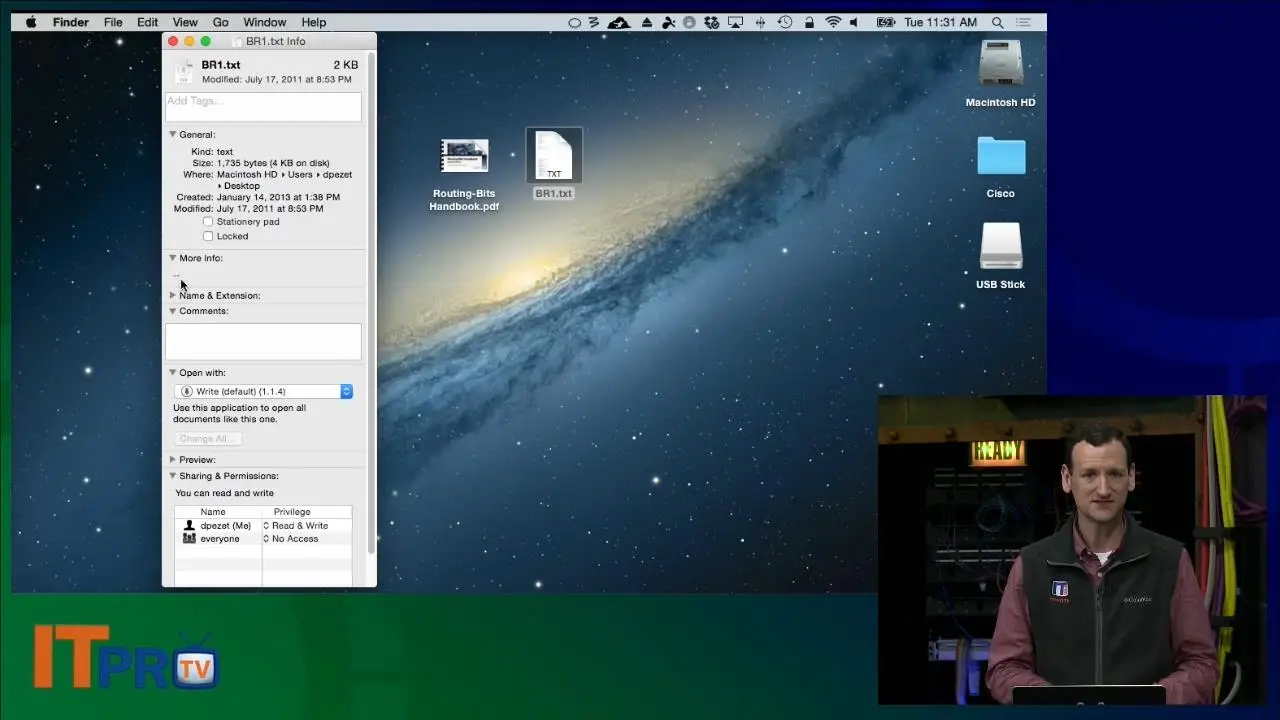This screenshot has width=1280, height=720.
Task: Click the Wi-Fi status icon
Action: (832, 22)
